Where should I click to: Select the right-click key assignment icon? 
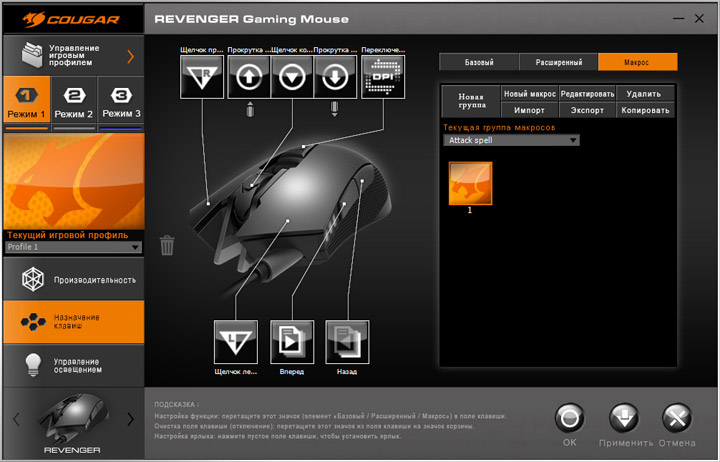coord(202,77)
